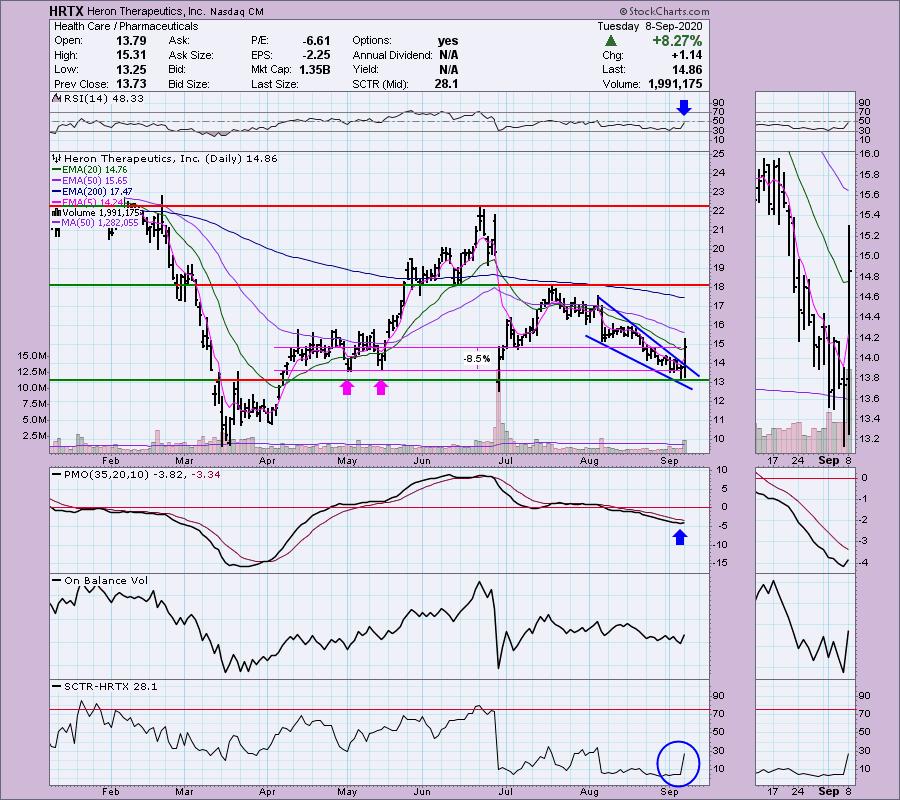Click the -8.5% annotation label
900x800 pixels.
coord(477,359)
